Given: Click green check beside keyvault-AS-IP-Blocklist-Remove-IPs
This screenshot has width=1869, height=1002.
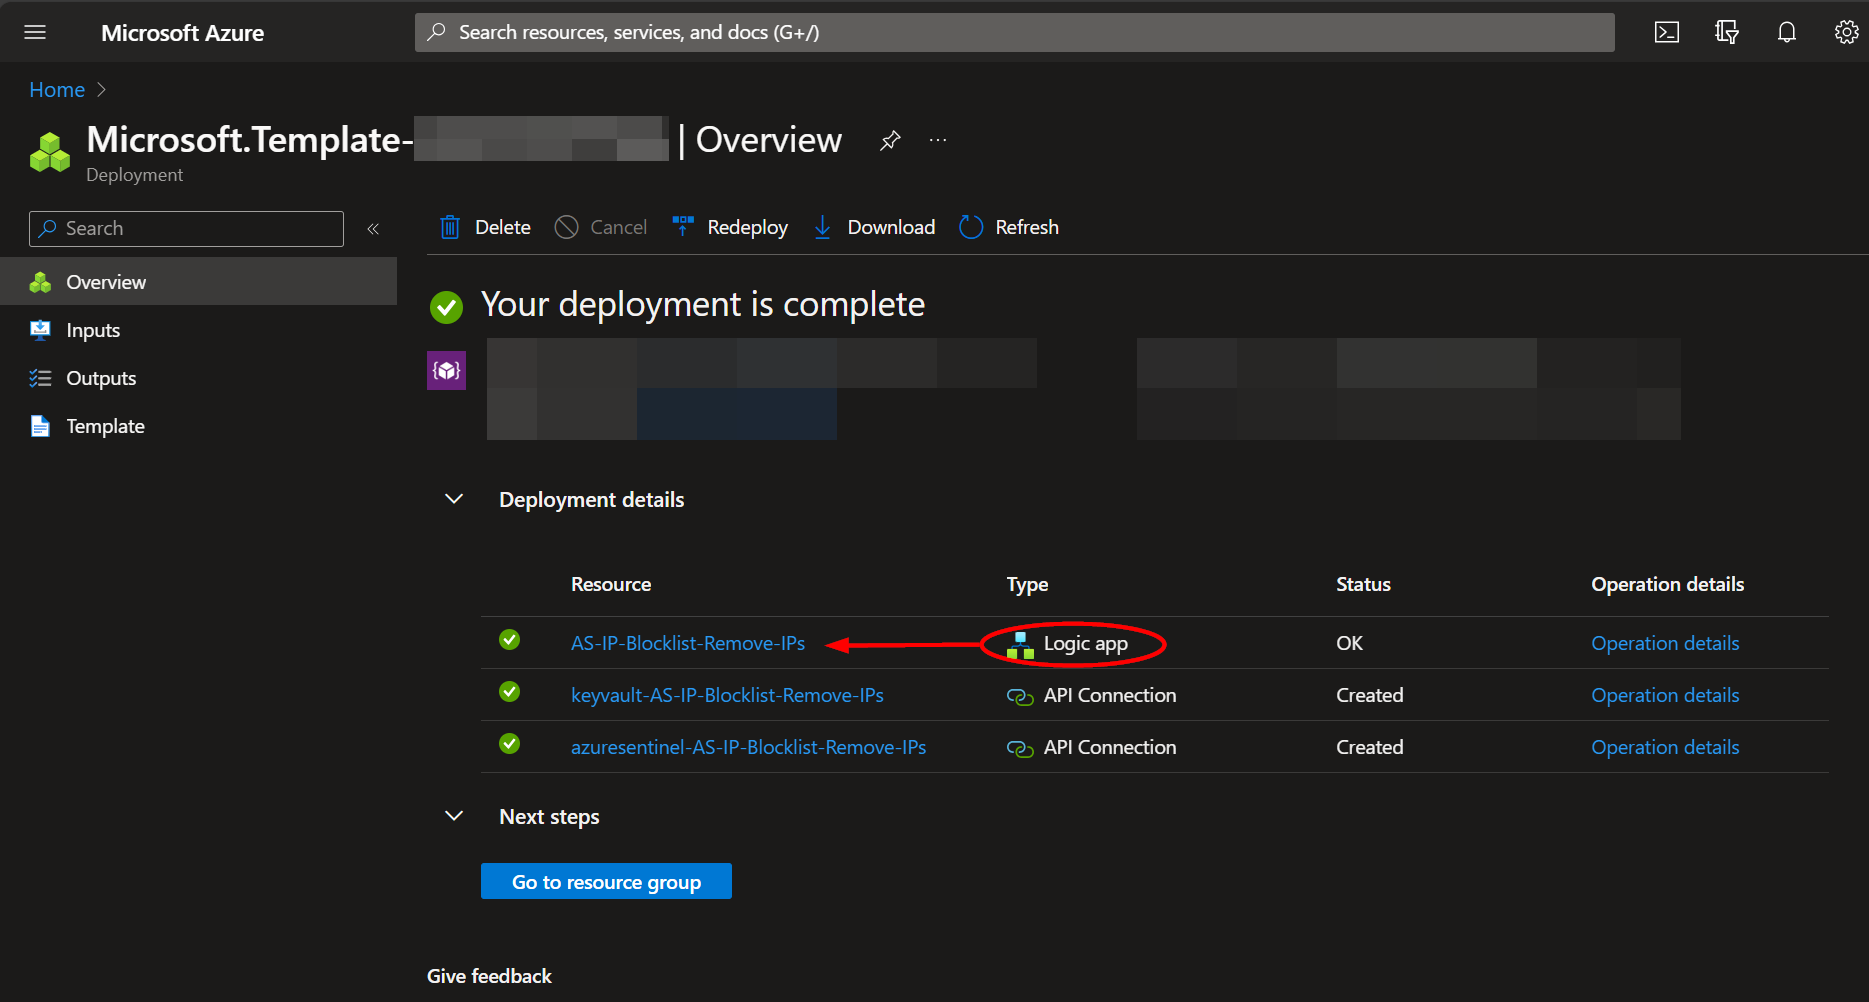Looking at the screenshot, I should (x=510, y=692).
